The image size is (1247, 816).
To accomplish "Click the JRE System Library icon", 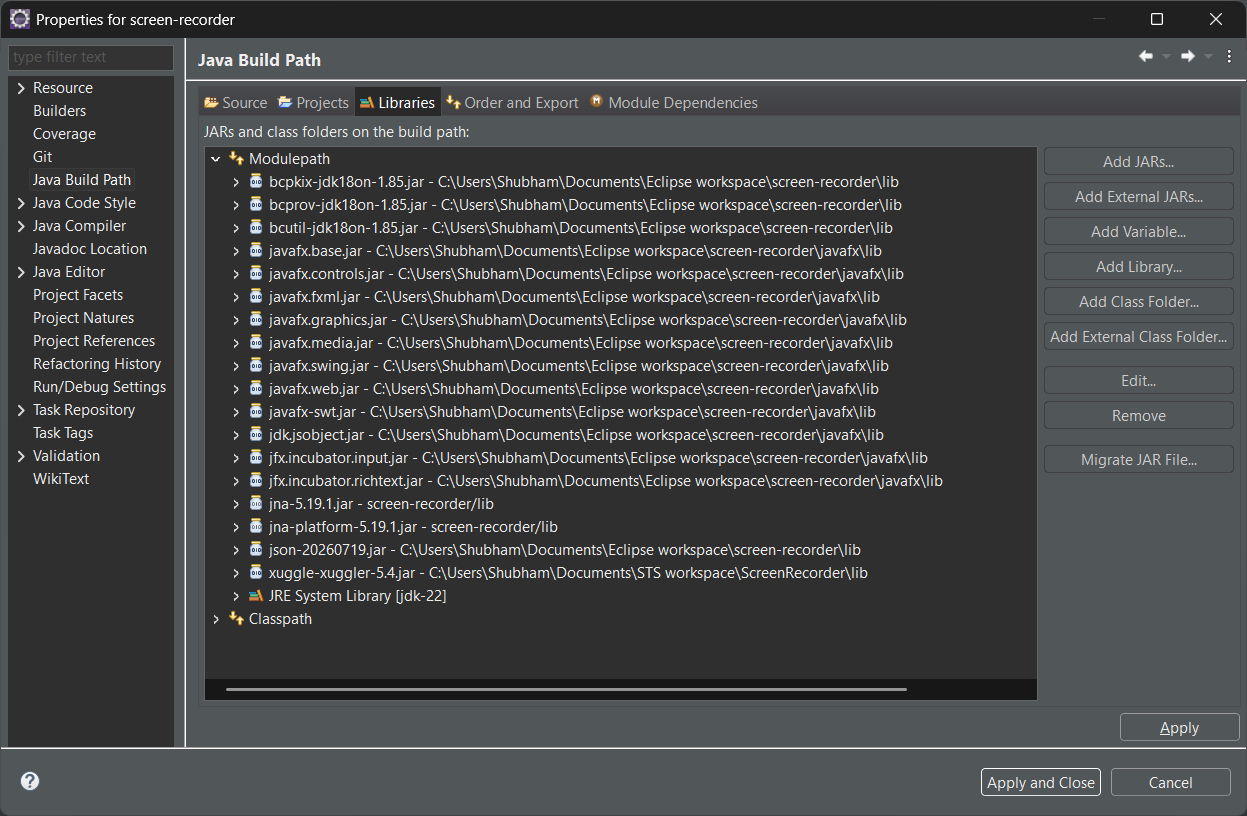I will pyautogui.click(x=256, y=596).
